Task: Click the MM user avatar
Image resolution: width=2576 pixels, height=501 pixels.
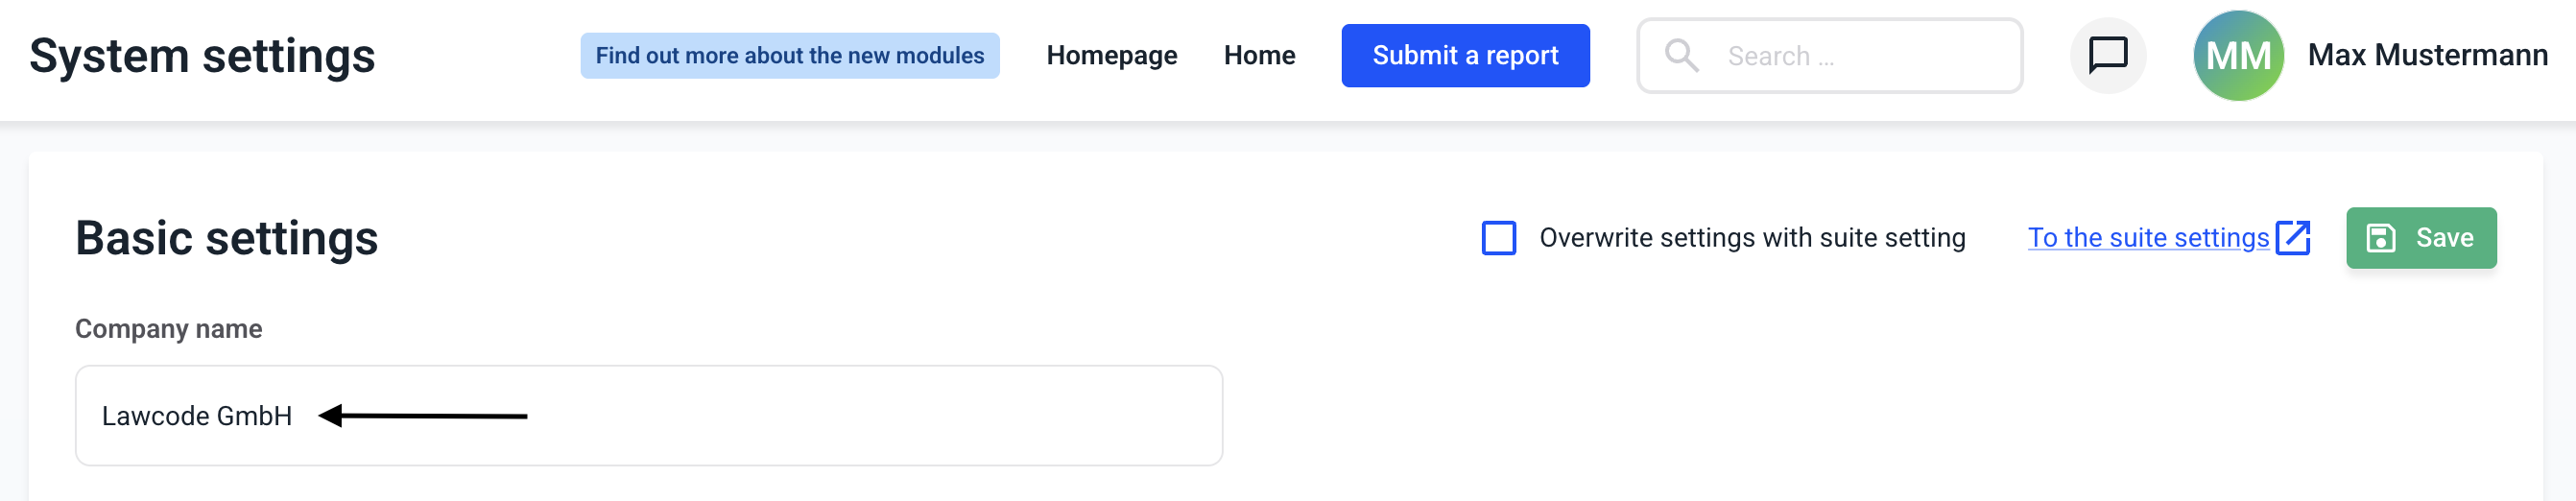Action: point(2237,56)
